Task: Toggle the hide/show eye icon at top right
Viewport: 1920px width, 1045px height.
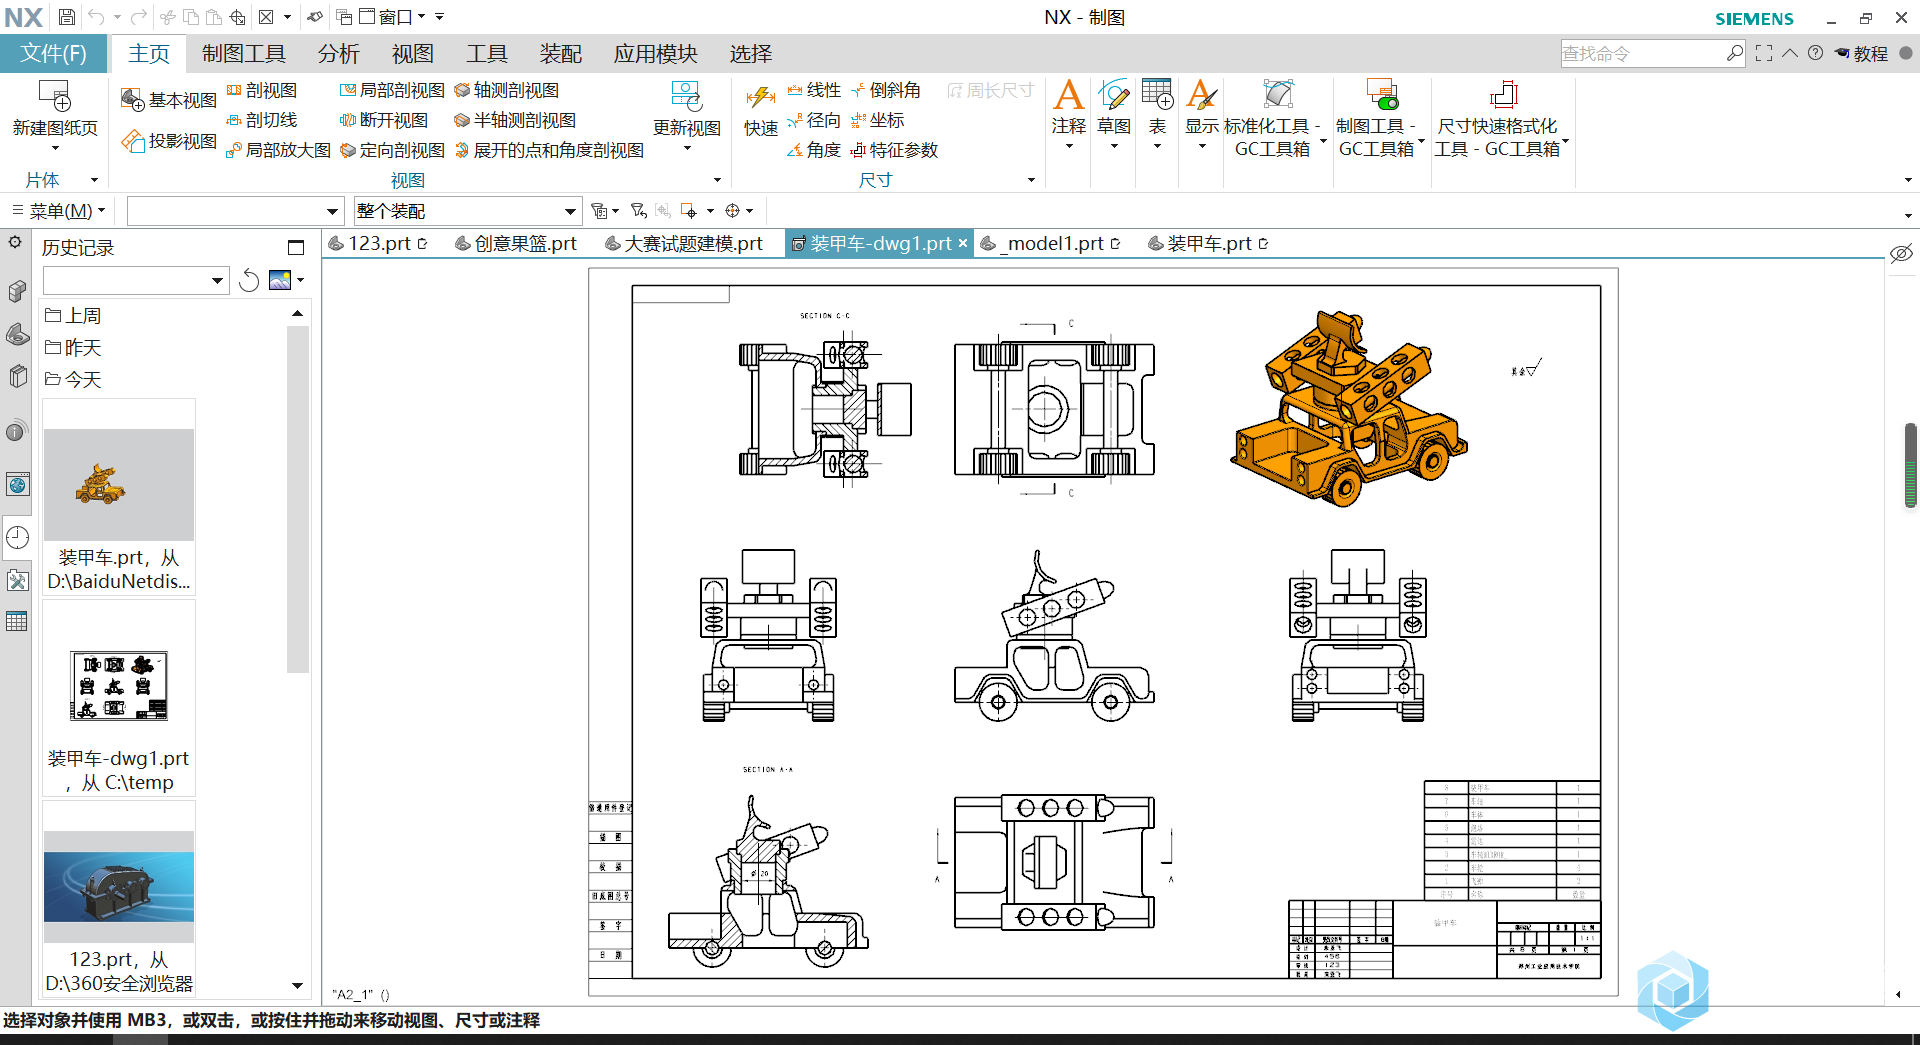Action: click(x=1901, y=253)
